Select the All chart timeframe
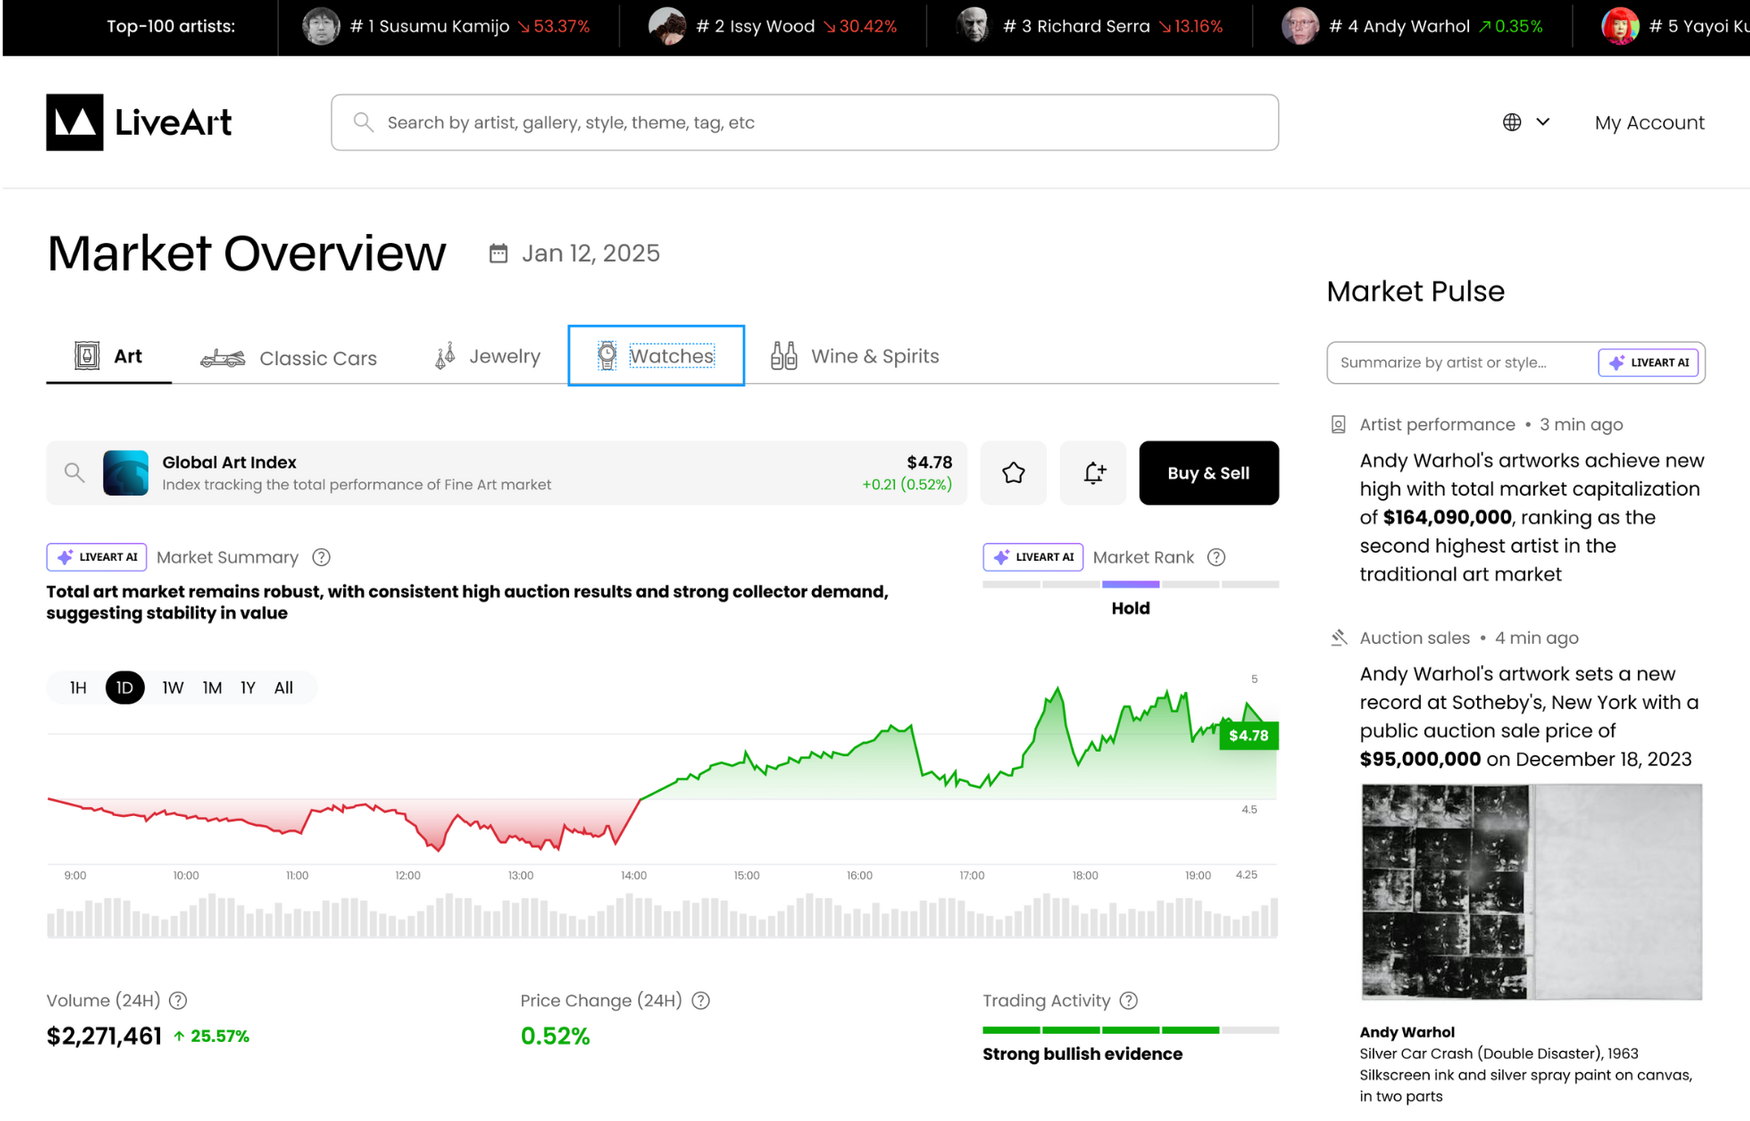Image resolution: width=1750 pixels, height=1121 pixels. coord(284,687)
